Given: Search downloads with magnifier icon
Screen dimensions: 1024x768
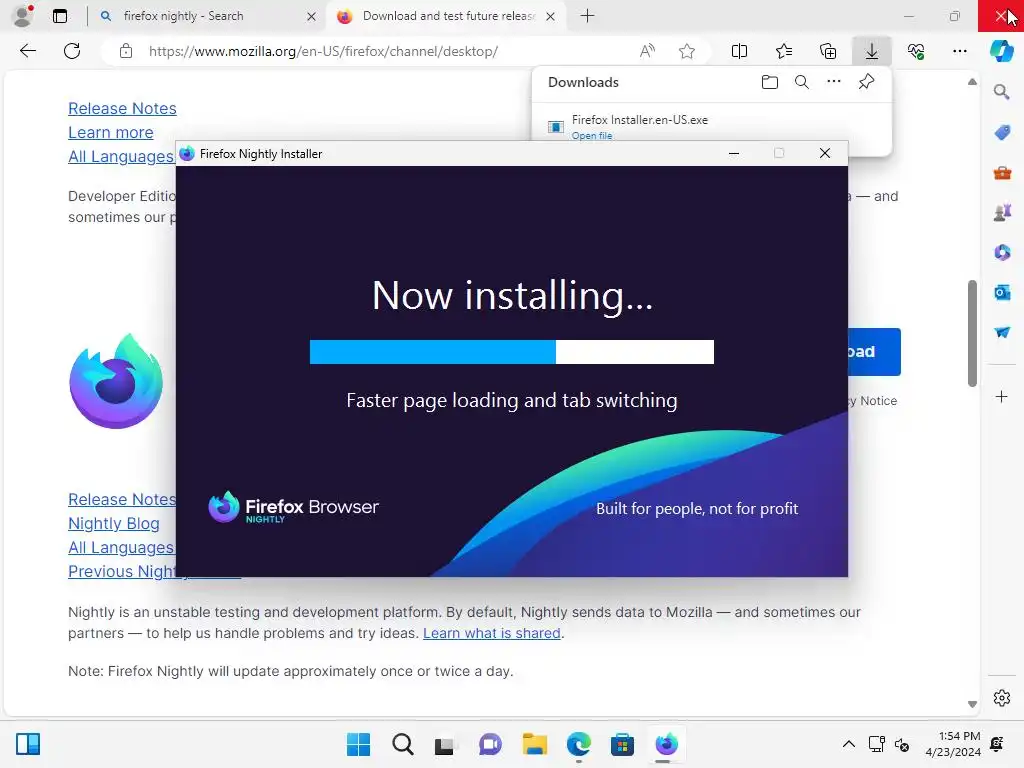Looking at the screenshot, I should pos(802,82).
